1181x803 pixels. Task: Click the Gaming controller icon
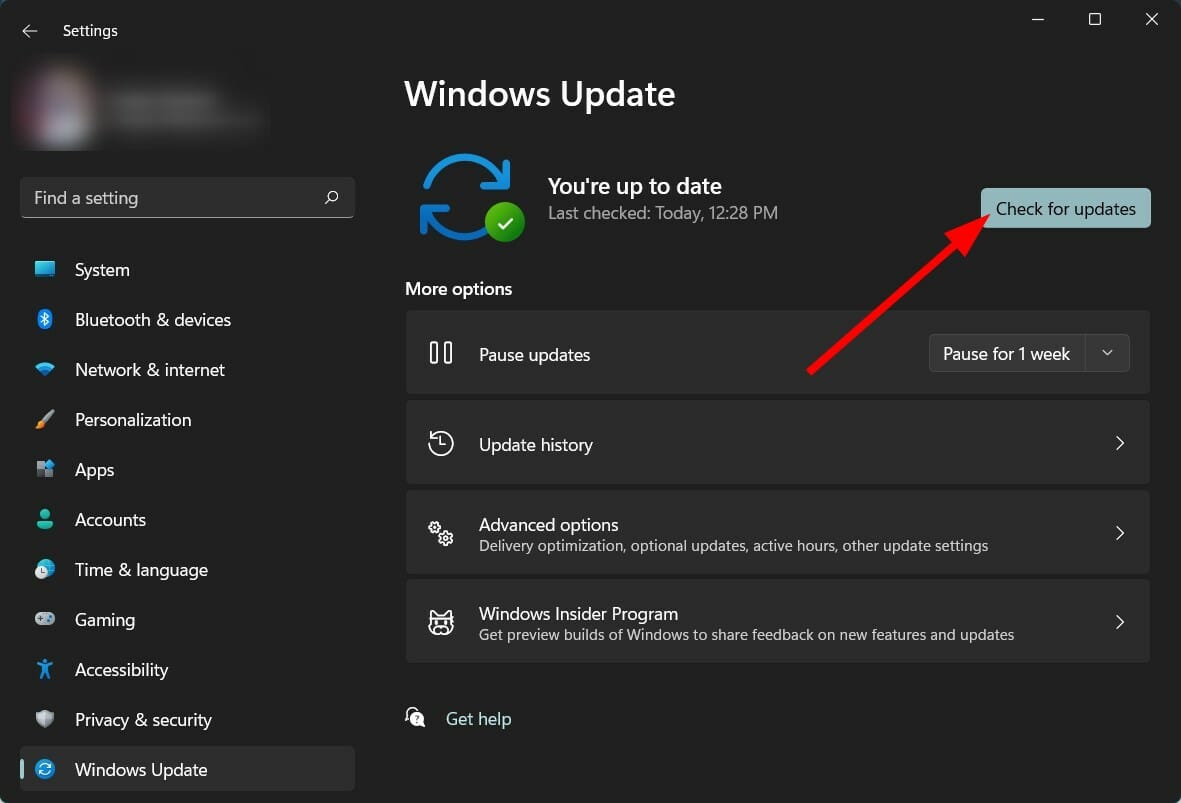click(x=45, y=619)
